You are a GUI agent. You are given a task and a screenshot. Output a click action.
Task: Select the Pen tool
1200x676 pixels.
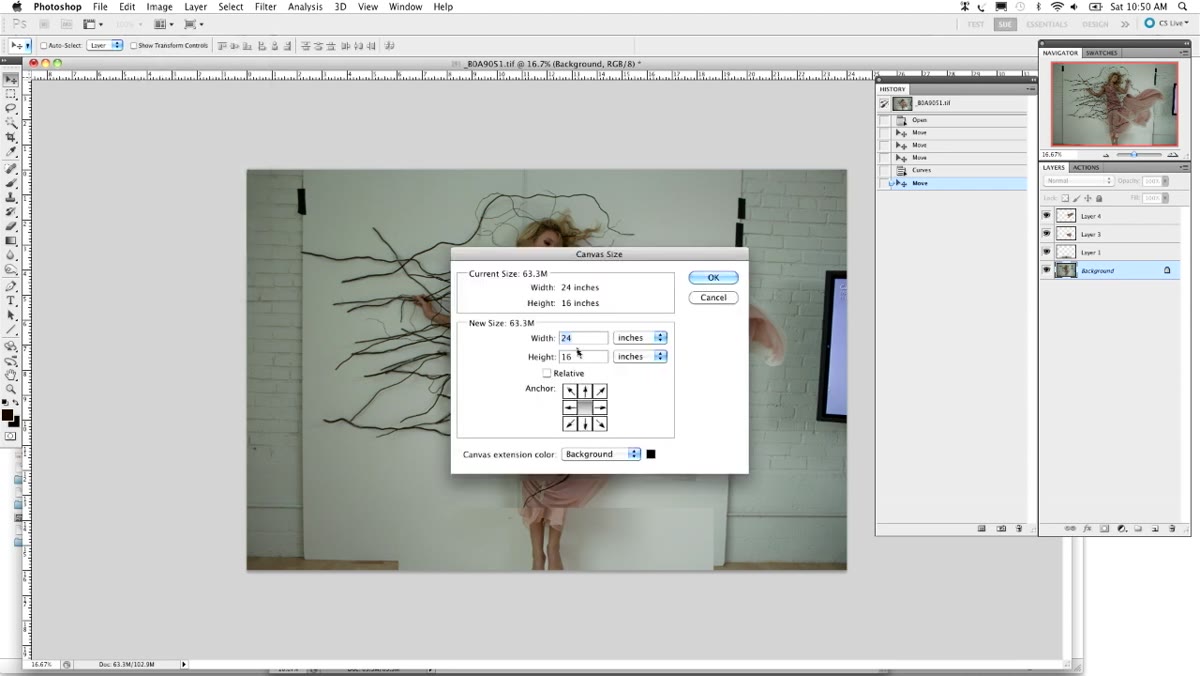[11, 286]
